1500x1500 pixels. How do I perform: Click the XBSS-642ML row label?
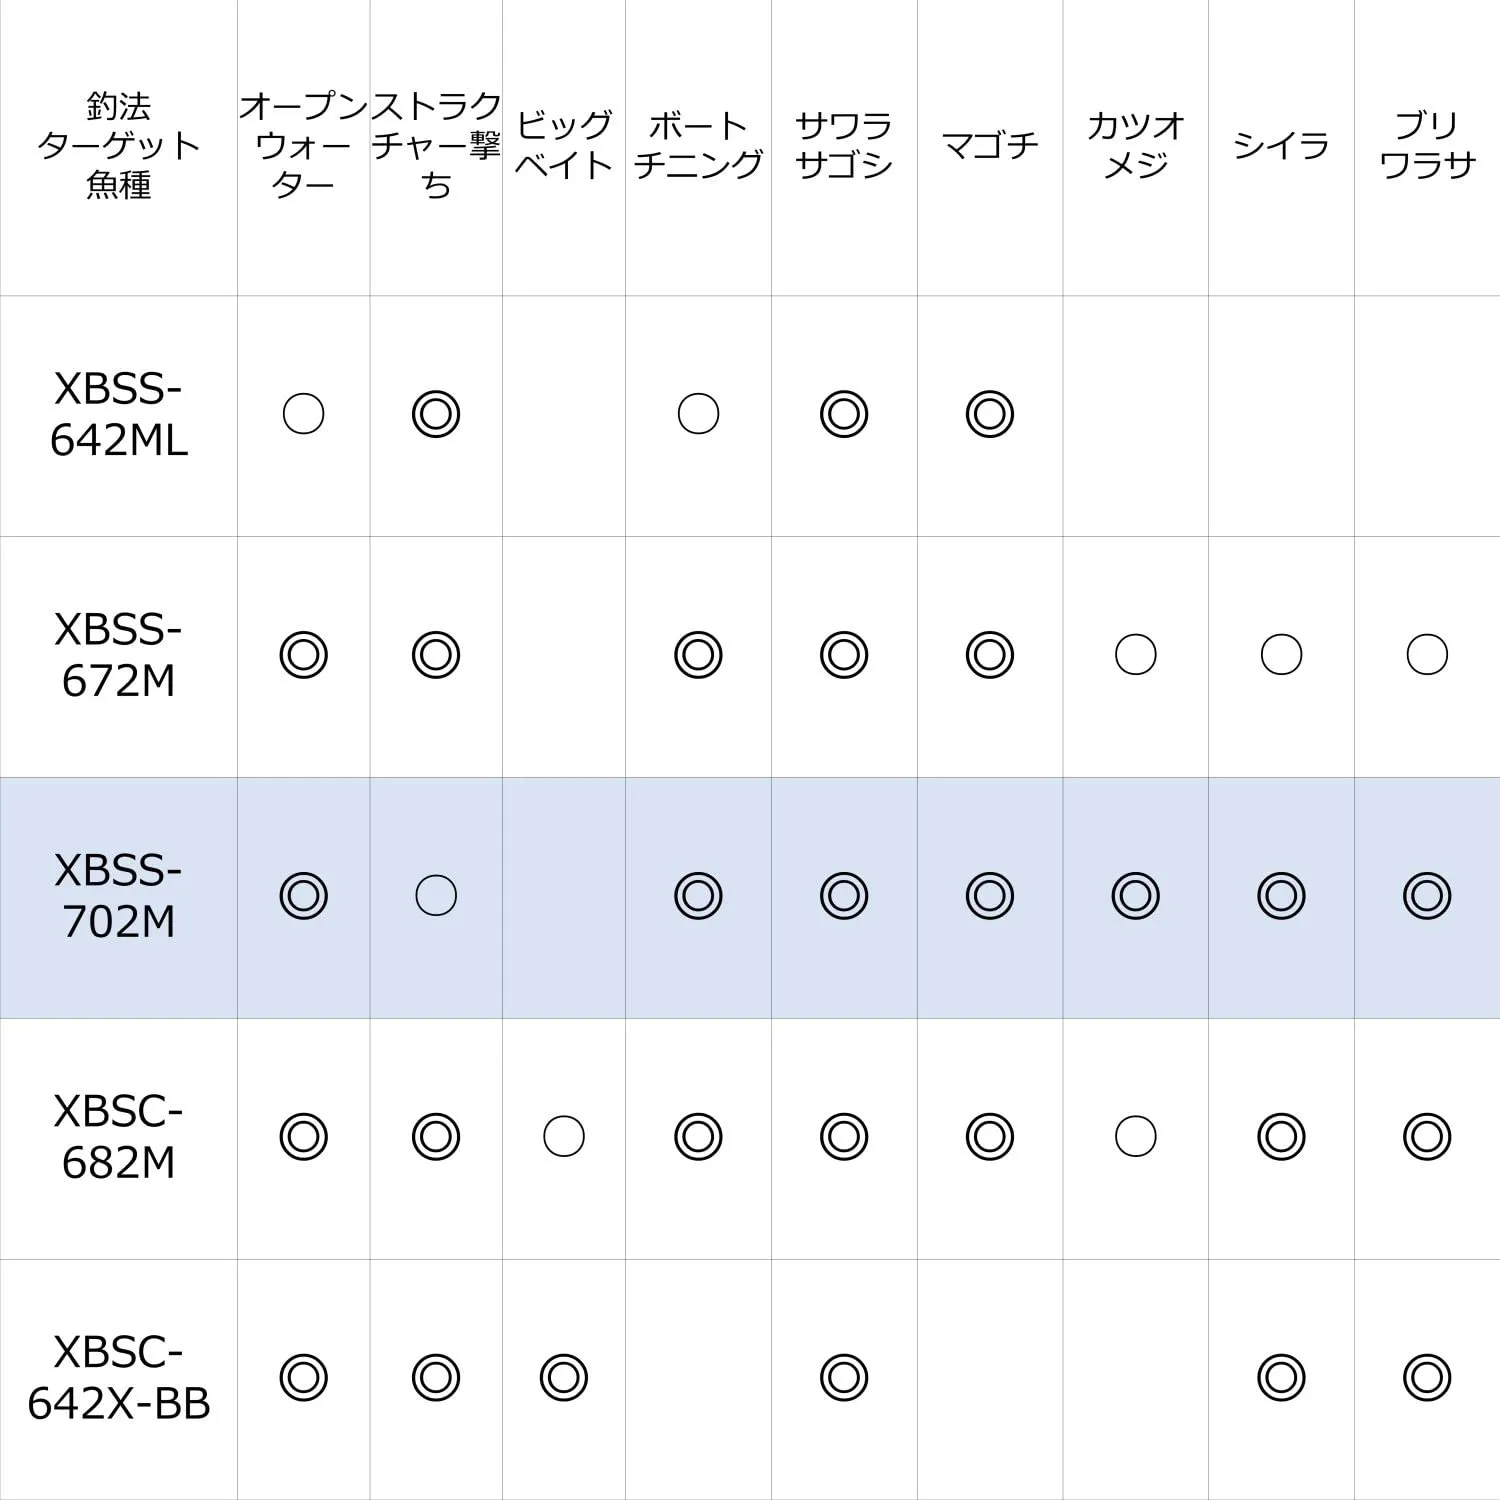pos(118,414)
